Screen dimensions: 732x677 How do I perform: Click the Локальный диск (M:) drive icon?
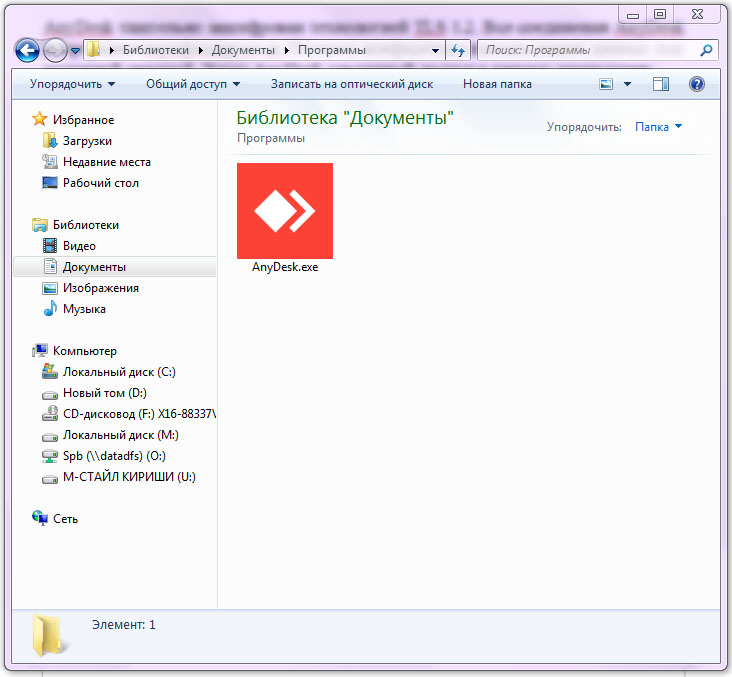pyautogui.click(x=49, y=437)
